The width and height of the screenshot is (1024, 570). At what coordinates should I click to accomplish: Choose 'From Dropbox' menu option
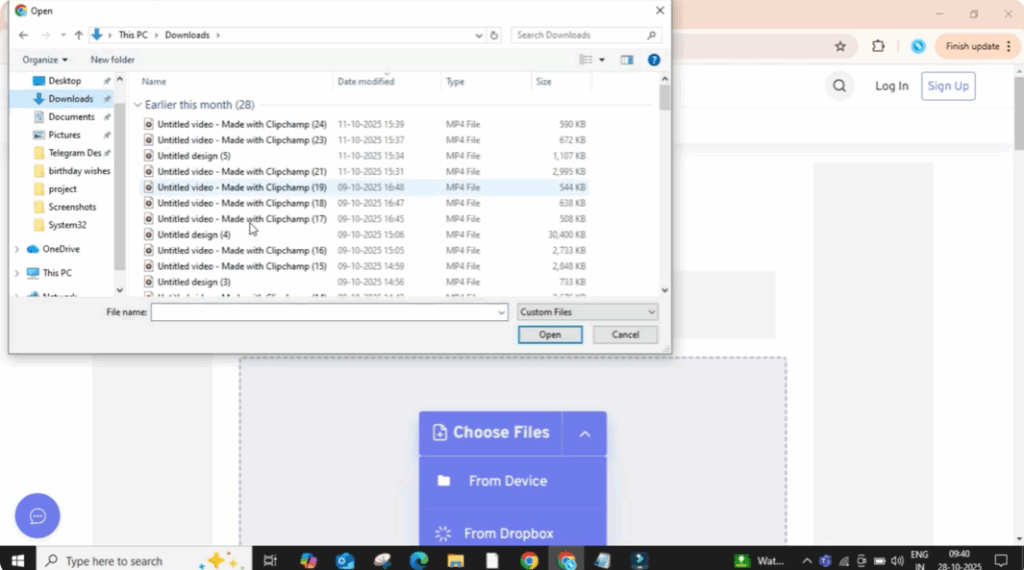click(508, 533)
